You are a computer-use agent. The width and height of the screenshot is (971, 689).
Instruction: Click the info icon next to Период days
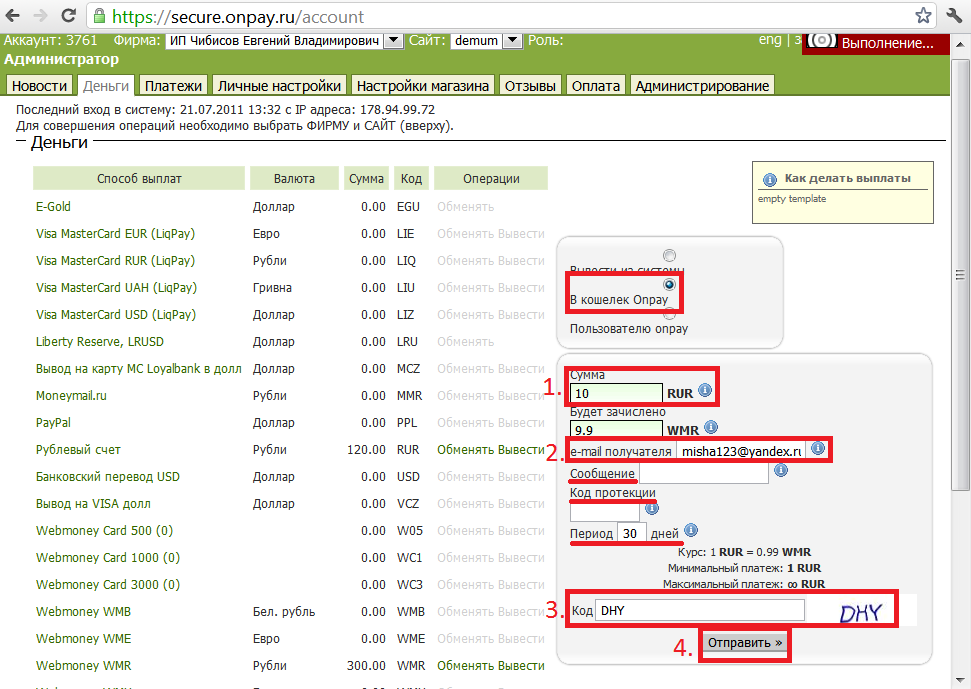click(x=691, y=531)
